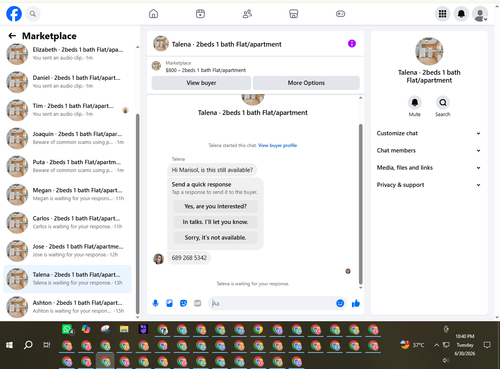Open Joaquin's 2beds conversation
The width and height of the screenshot is (500, 369).
[67, 138]
